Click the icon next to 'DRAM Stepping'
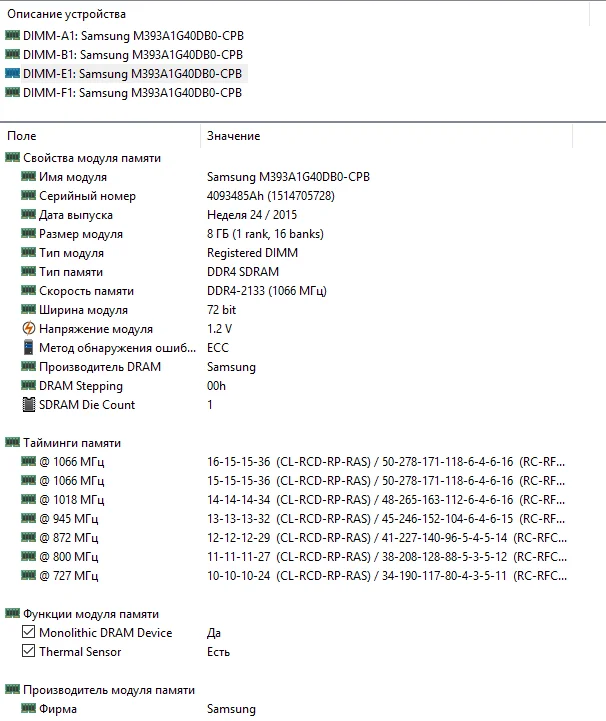 click(29, 385)
